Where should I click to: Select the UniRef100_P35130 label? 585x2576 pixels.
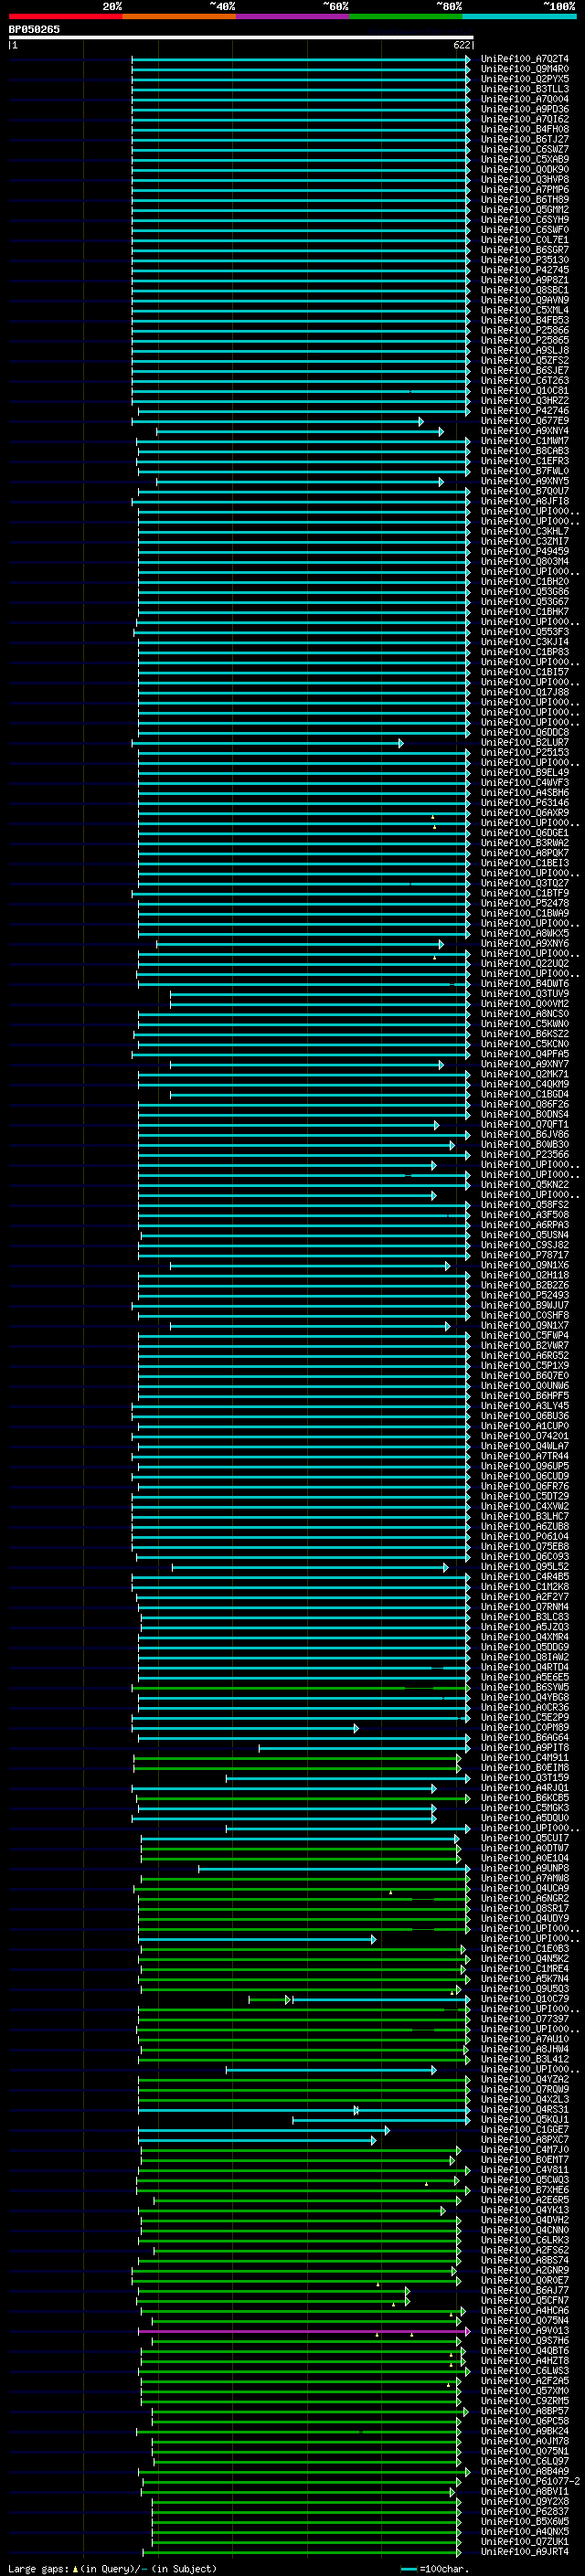[525, 260]
